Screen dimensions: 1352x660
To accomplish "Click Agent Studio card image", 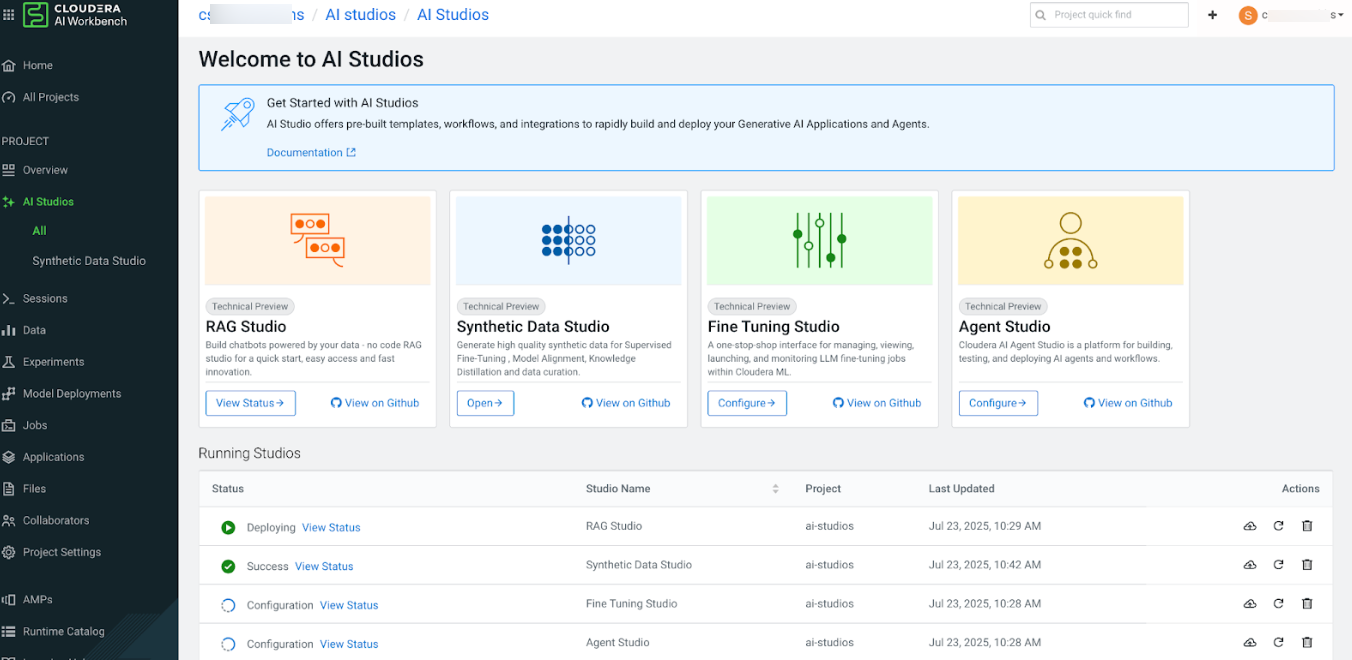I will pyautogui.click(x=1071, y=241).
